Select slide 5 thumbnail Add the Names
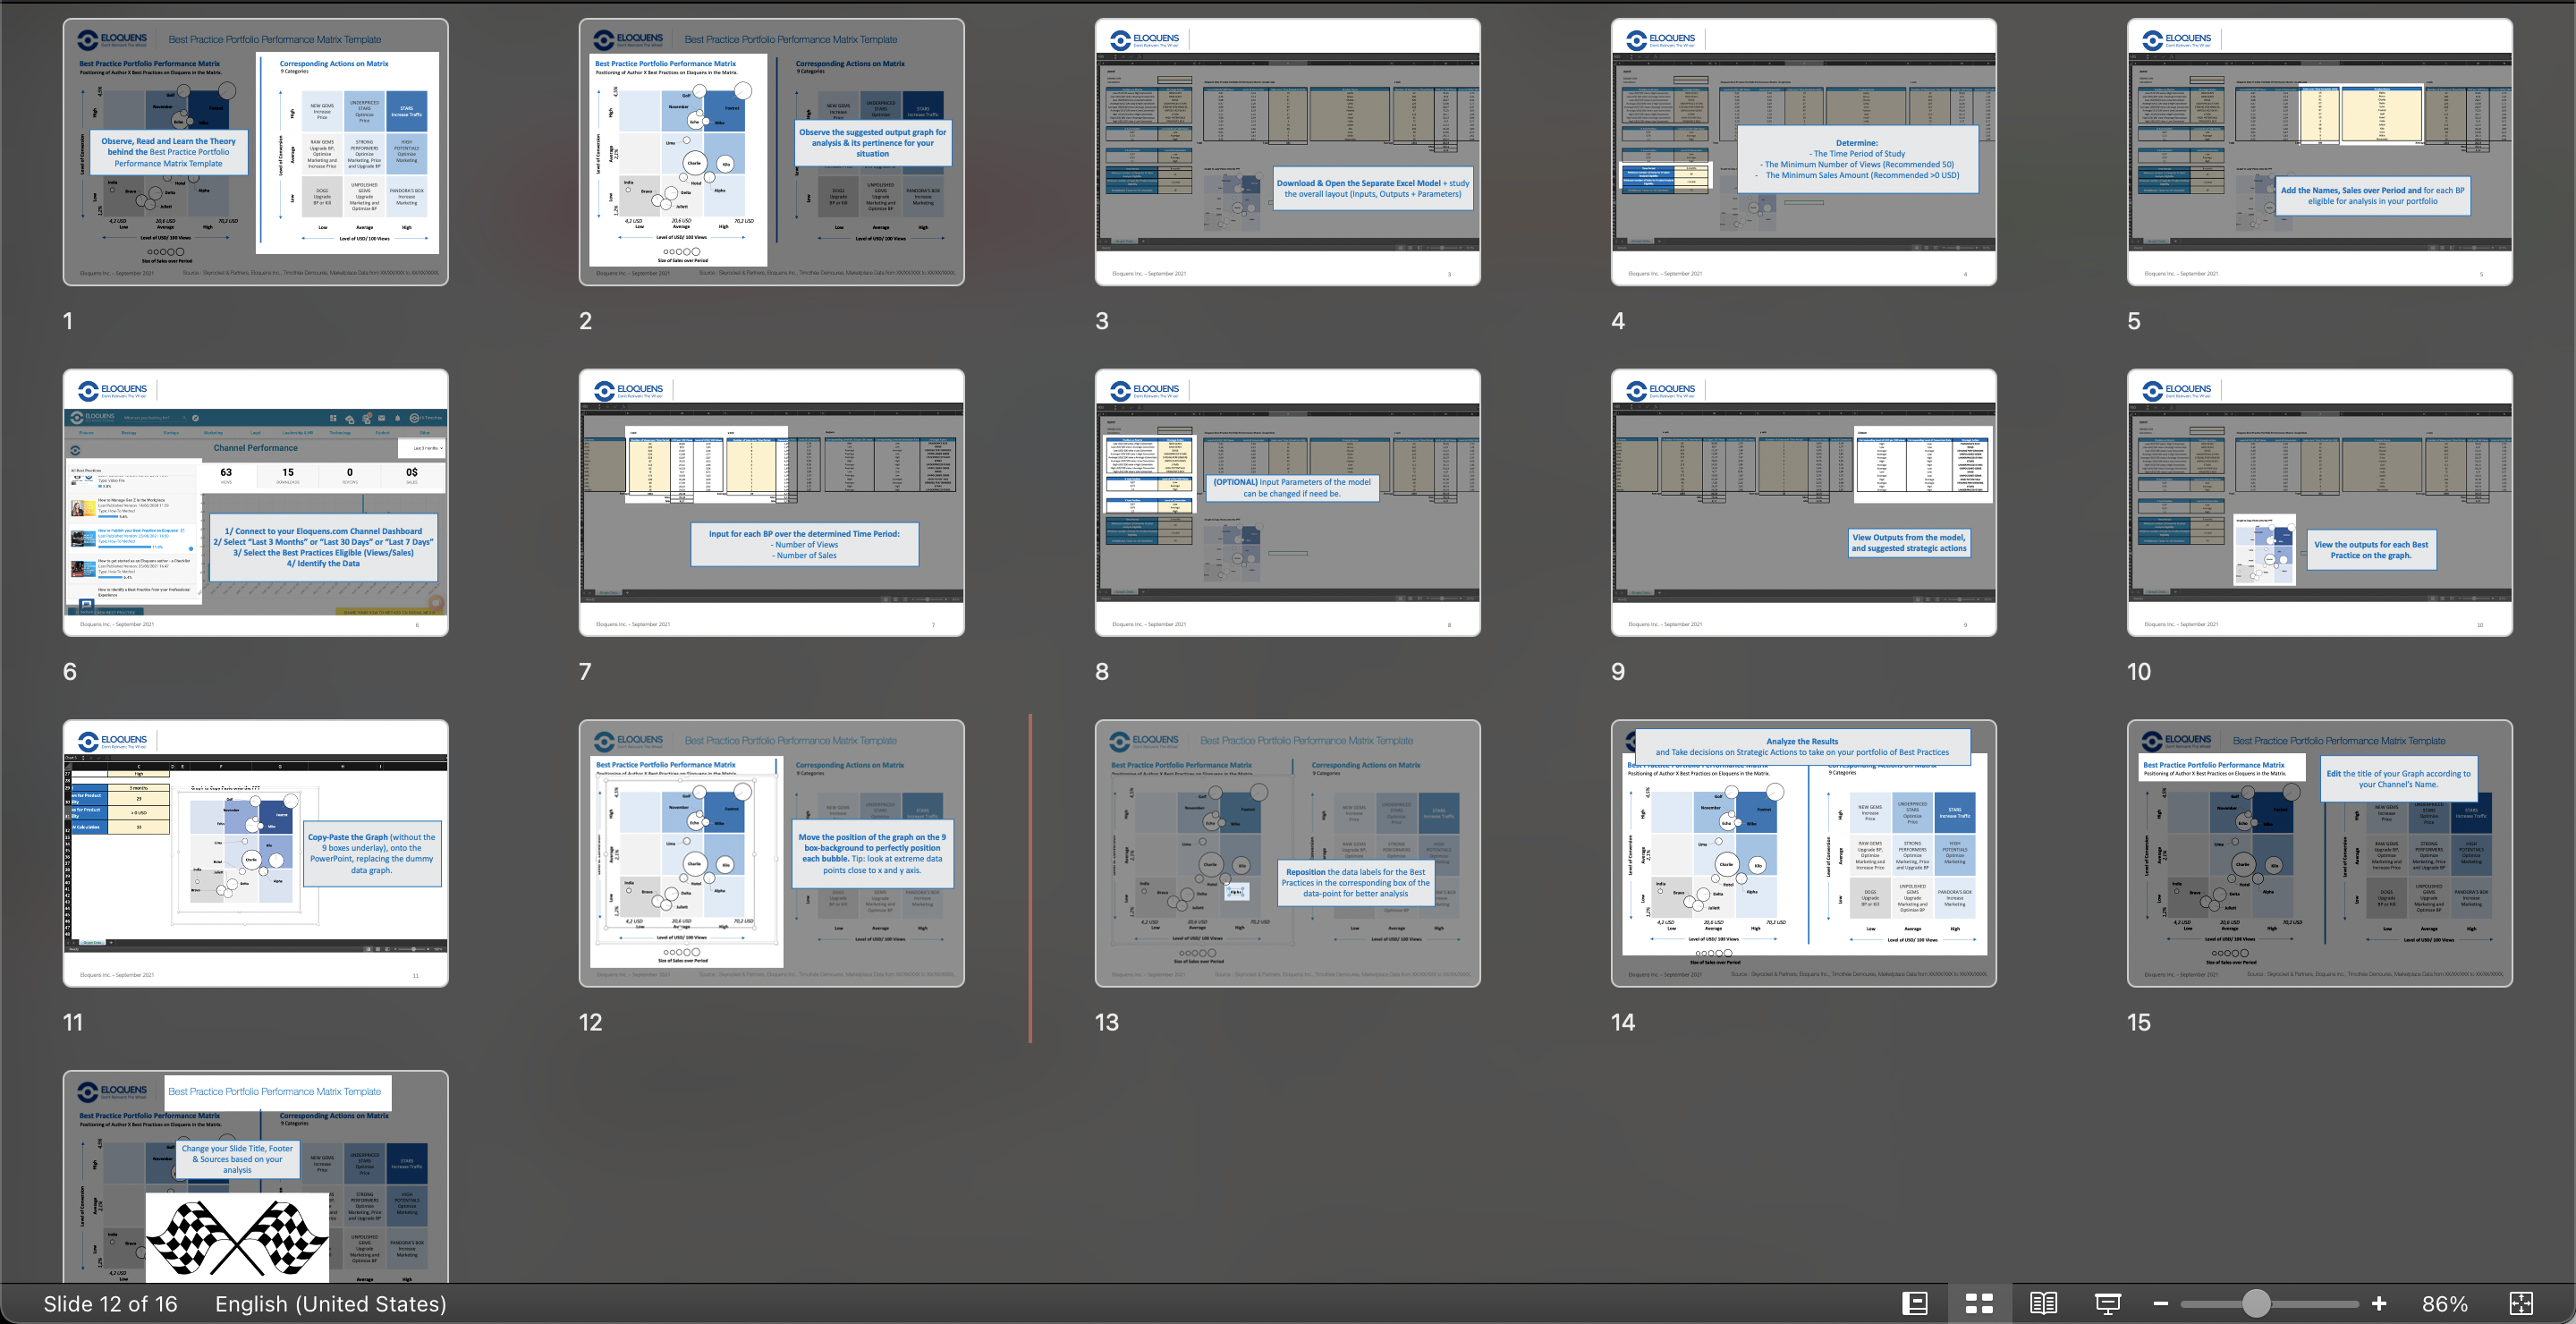 (x=2320, y=152)
